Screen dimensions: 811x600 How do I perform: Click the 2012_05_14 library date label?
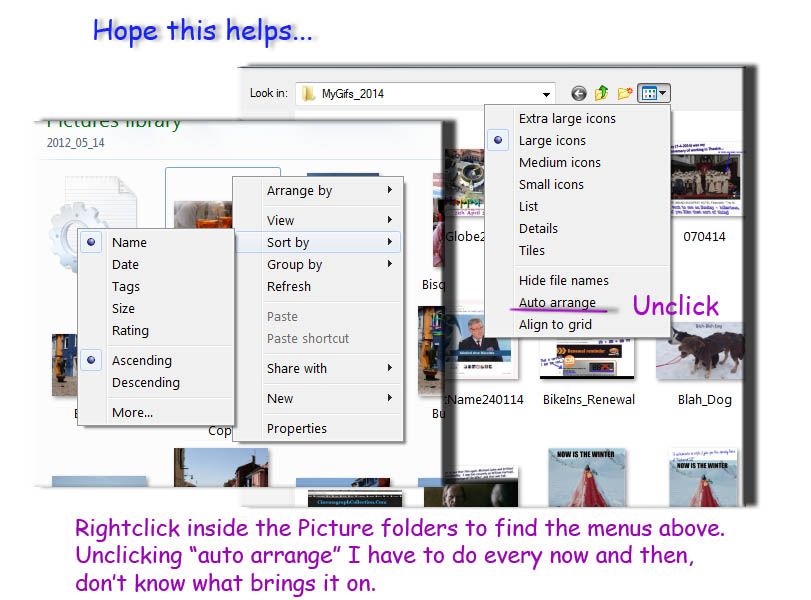pyautogui.click(x=76, y=143)
